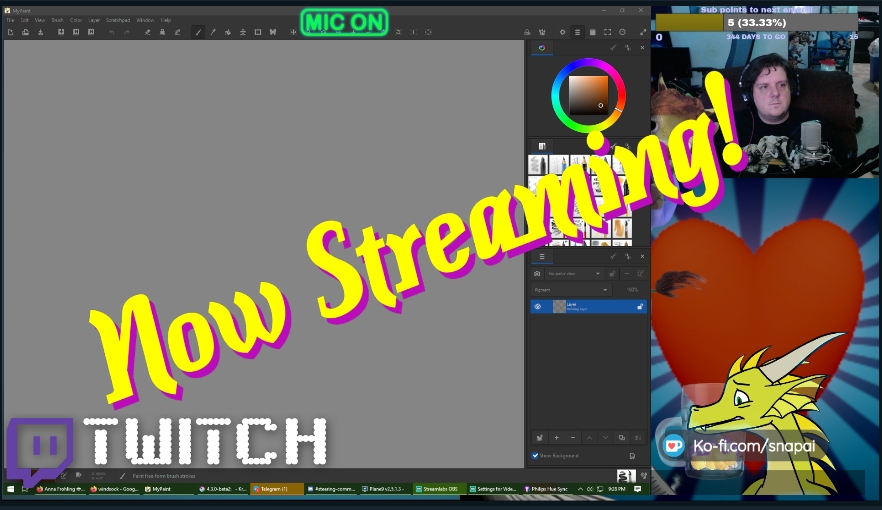Expand the system tray hidden icons chevron

pos(580,489)
